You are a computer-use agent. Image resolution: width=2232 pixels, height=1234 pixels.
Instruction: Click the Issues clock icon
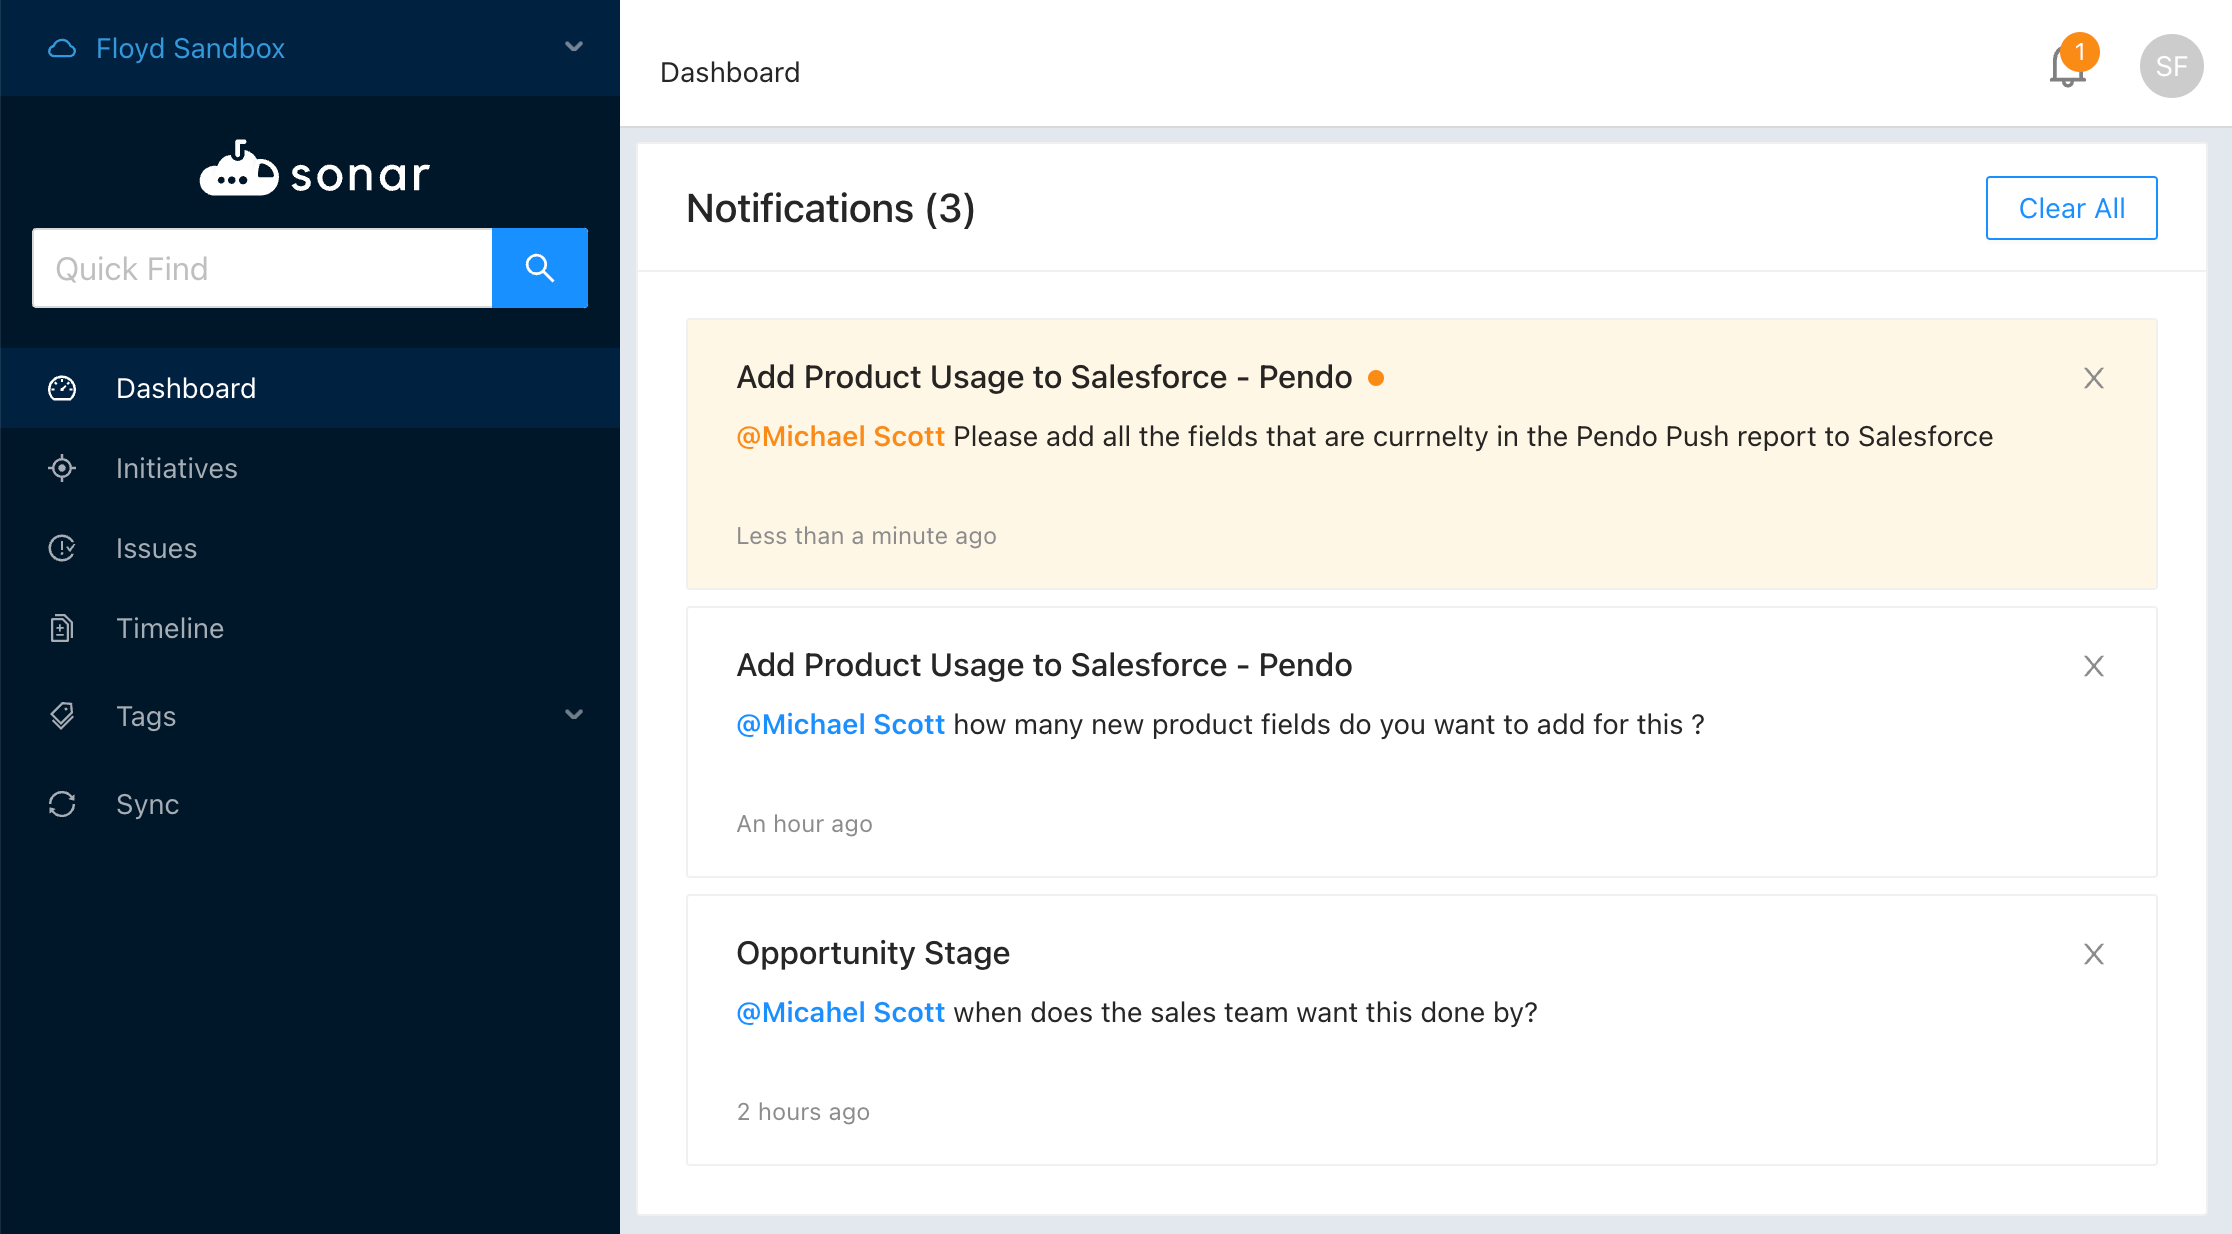[x=62, y=548]
